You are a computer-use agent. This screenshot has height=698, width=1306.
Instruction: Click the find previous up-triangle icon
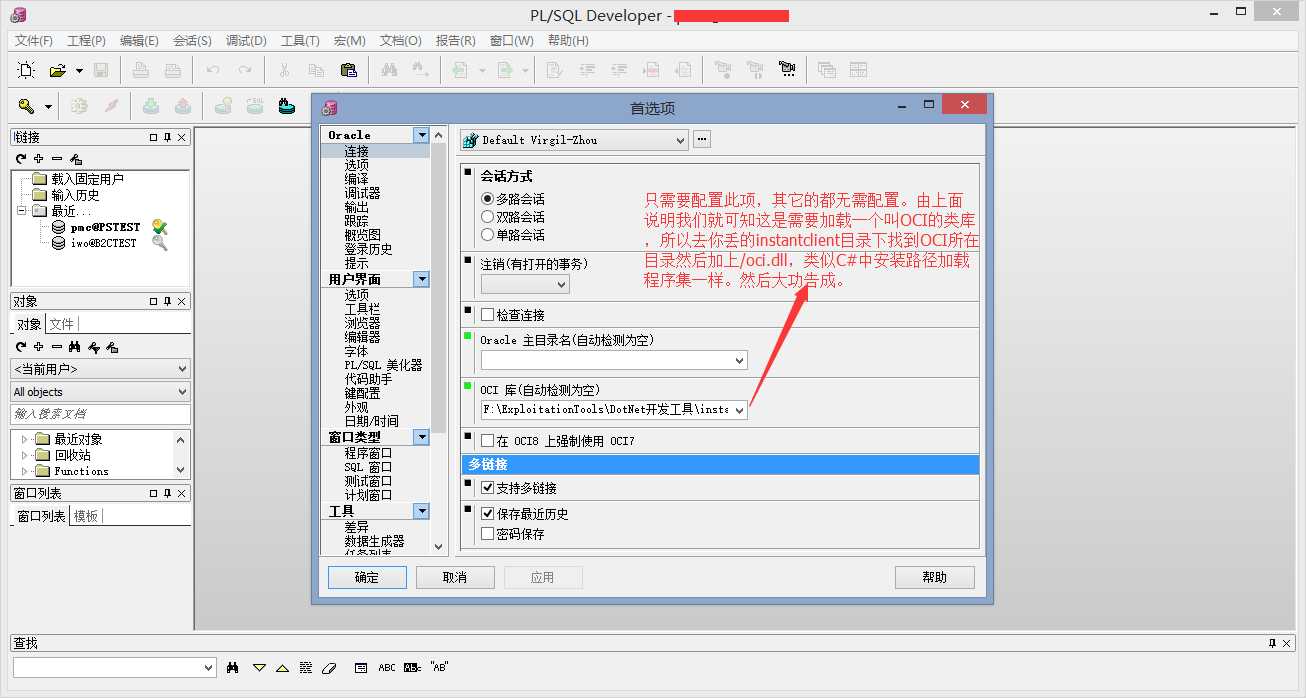click(x=282, y=667)
